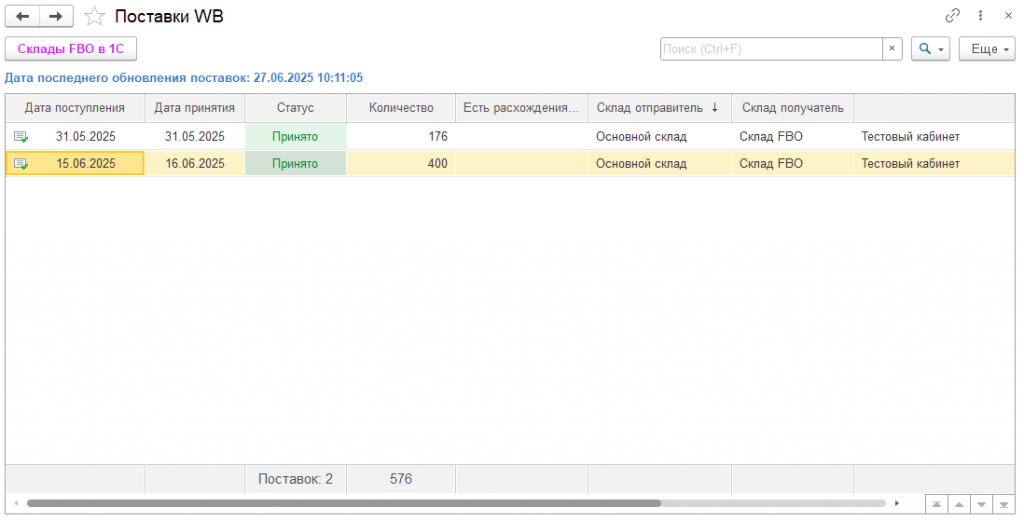1024x520 pixels.
Task: Open Склады FBO в 1С
Action: tap(71, 49)
